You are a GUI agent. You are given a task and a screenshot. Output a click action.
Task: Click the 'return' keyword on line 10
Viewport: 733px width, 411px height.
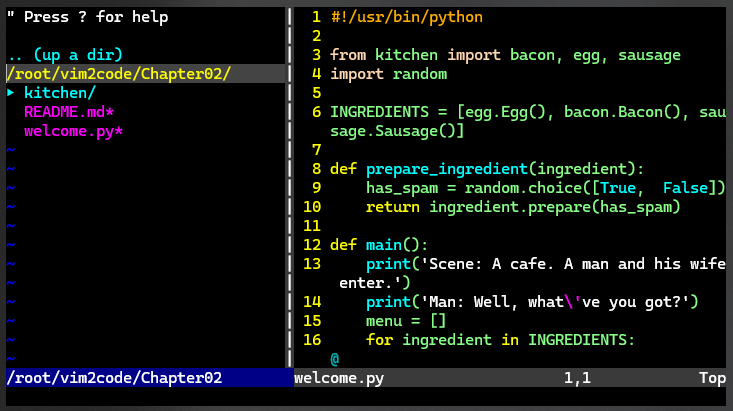(x=393, y=207)
